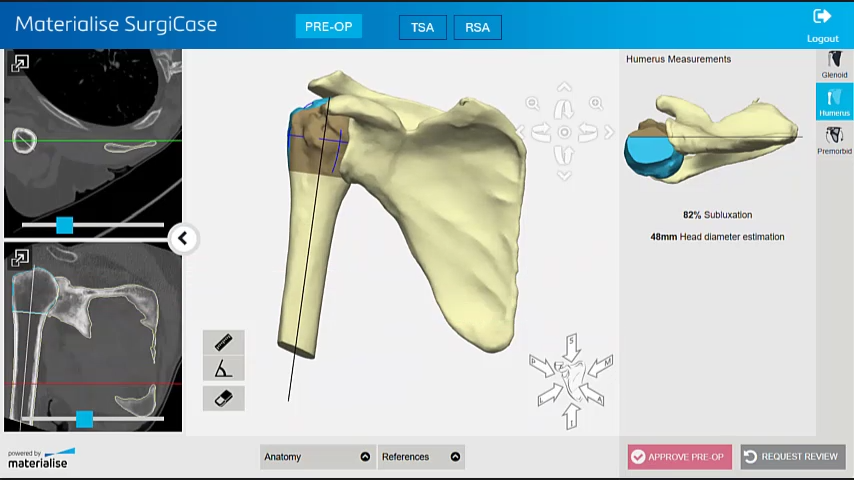Select the angle measurement tool
This screenshot has width=854, height=480.
point(223,370)
